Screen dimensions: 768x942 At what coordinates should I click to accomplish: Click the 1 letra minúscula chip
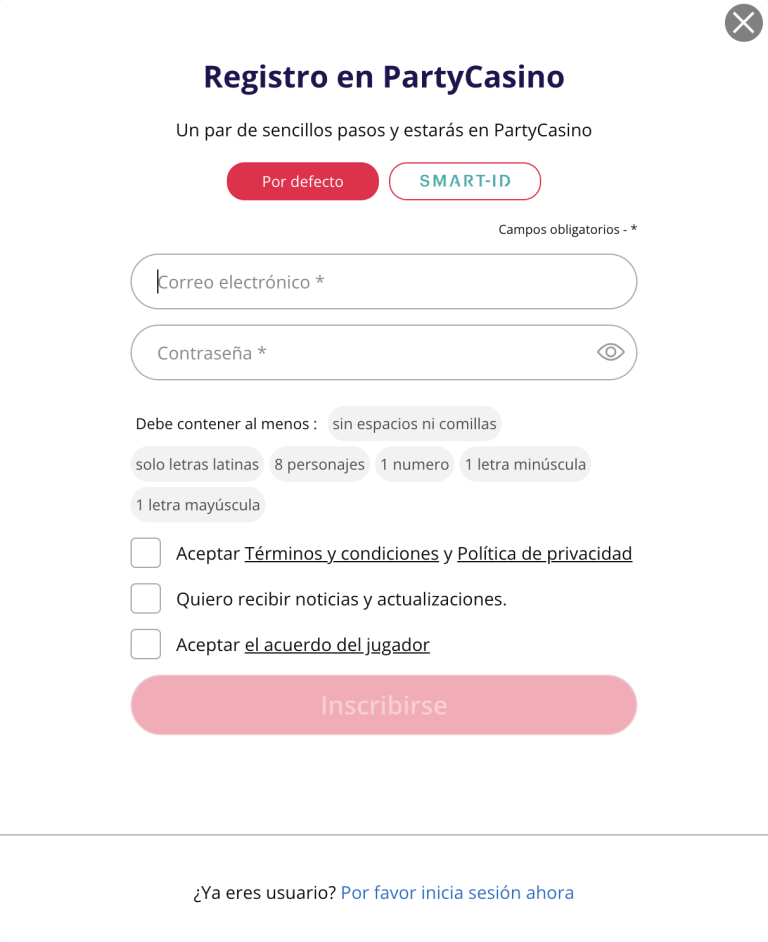pyautogui.click(x=525, y=464)
